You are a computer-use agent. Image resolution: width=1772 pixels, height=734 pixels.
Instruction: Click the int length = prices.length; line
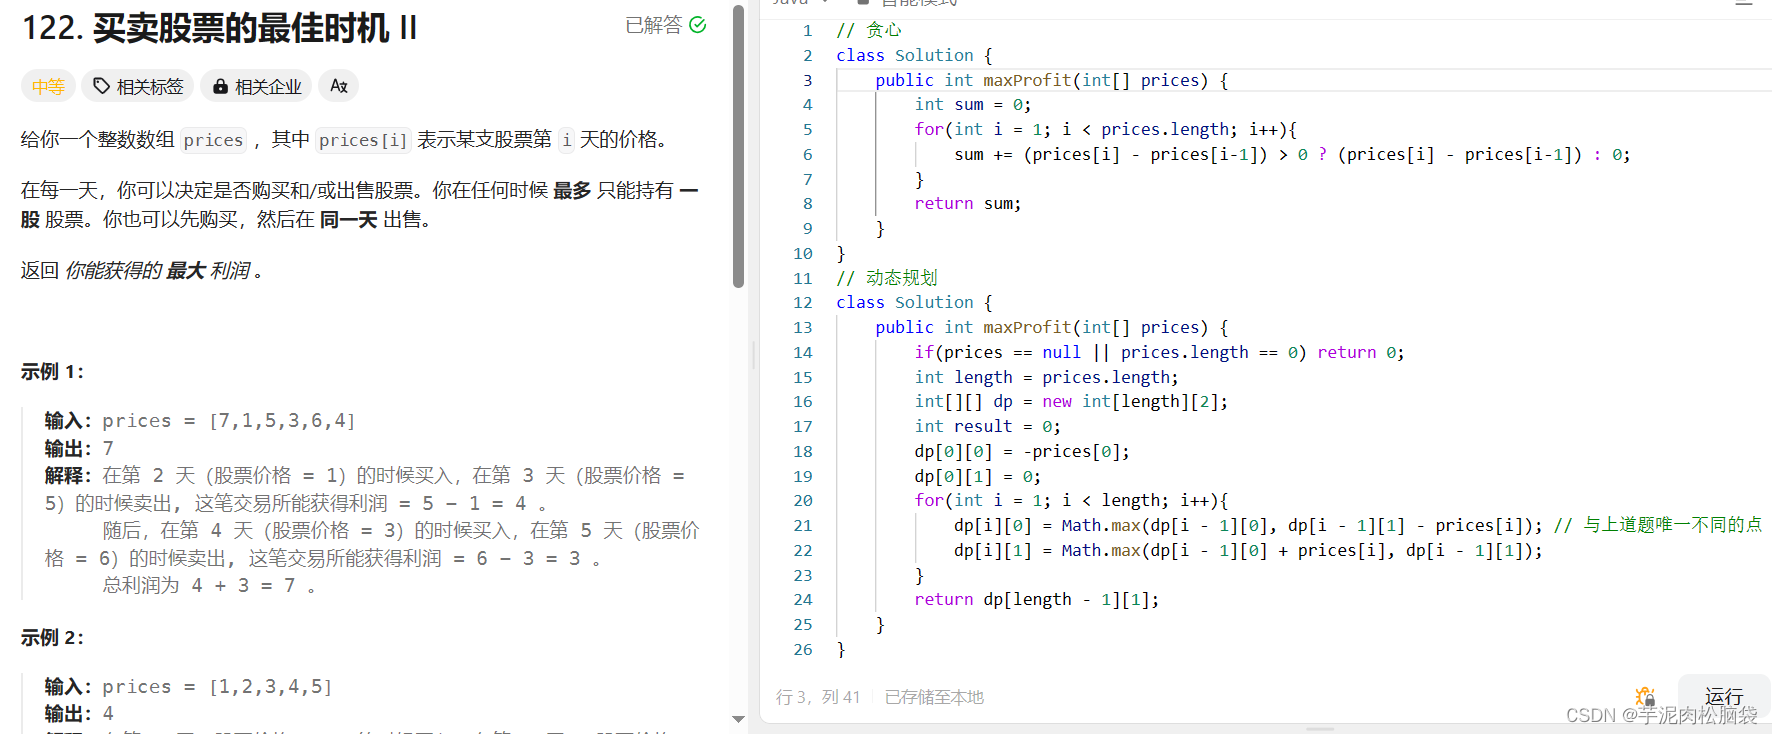coord(1046,378)
